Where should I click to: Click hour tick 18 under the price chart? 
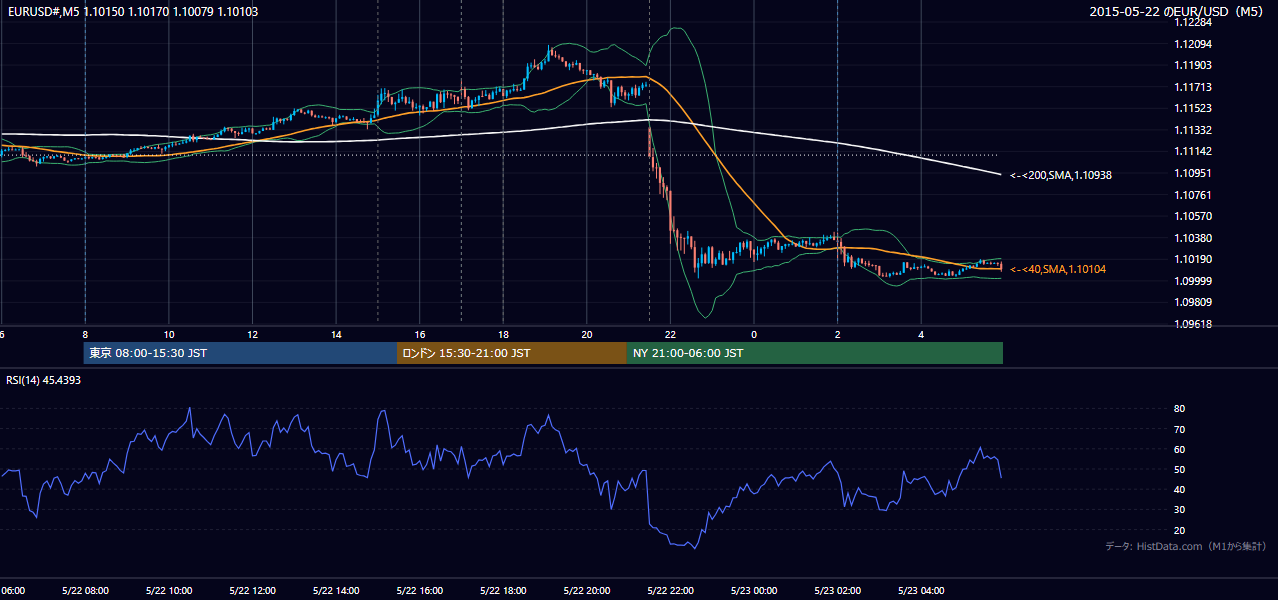pos(503,334)
